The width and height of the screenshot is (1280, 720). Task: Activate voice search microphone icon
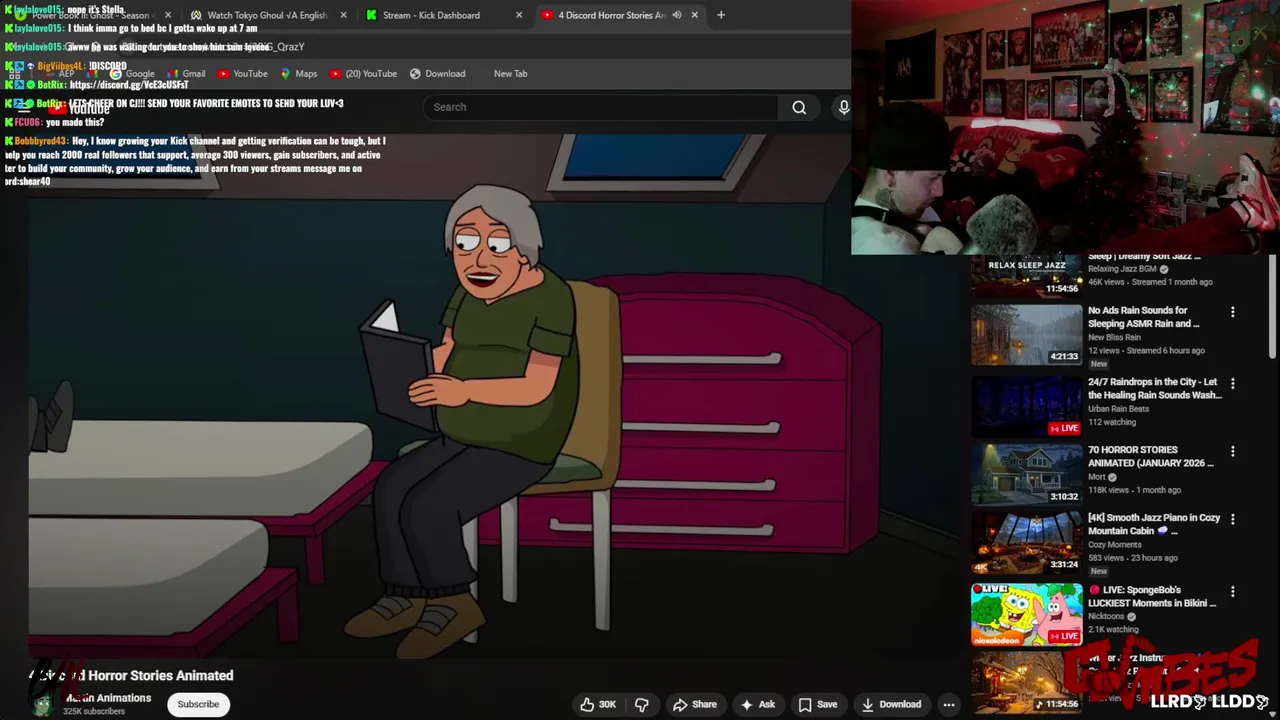click(x=844, y=107)
